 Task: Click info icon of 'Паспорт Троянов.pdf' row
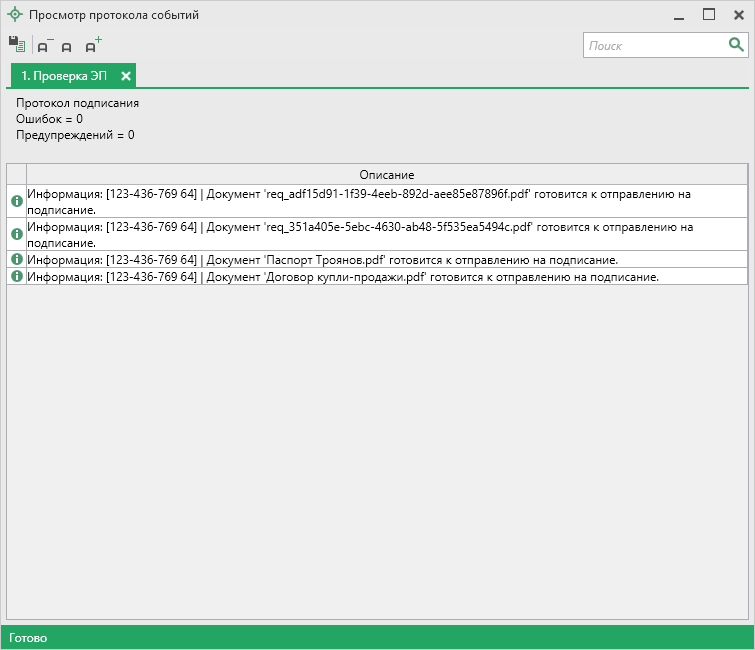point(16,260)
